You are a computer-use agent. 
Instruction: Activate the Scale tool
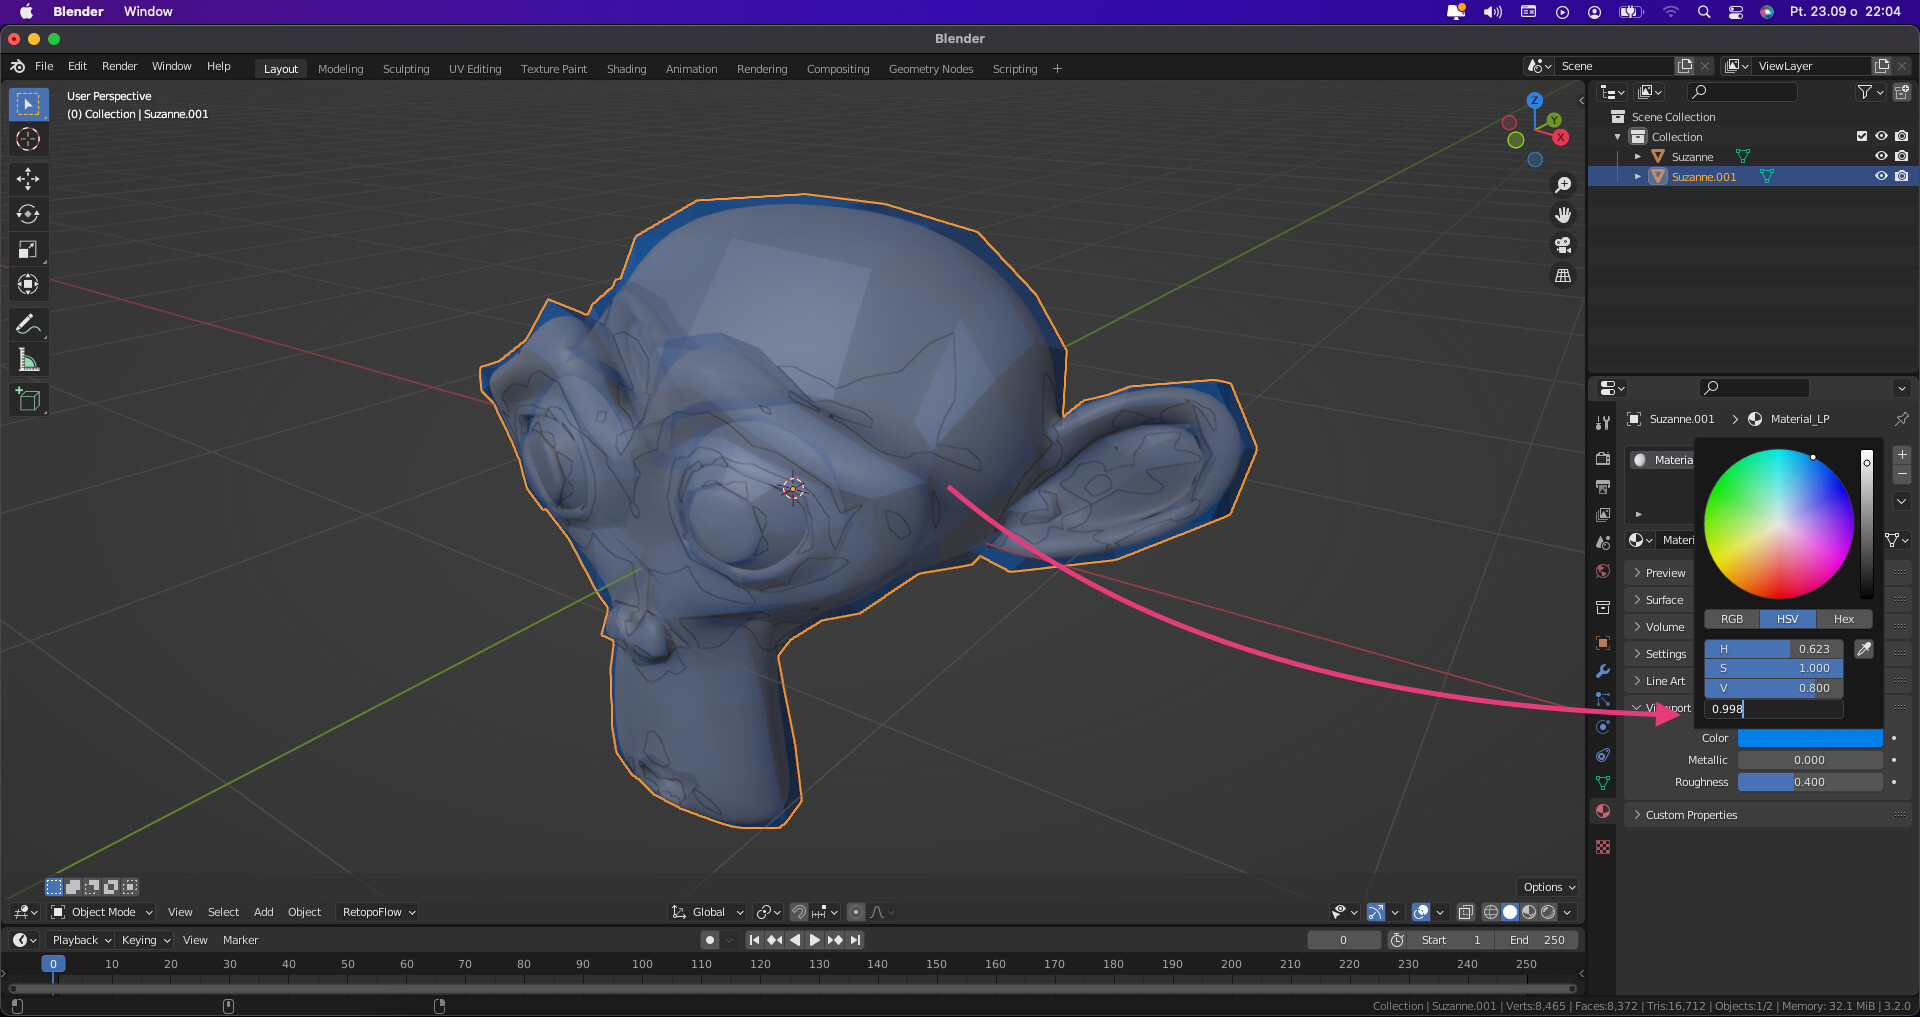[x=28, y=249]
